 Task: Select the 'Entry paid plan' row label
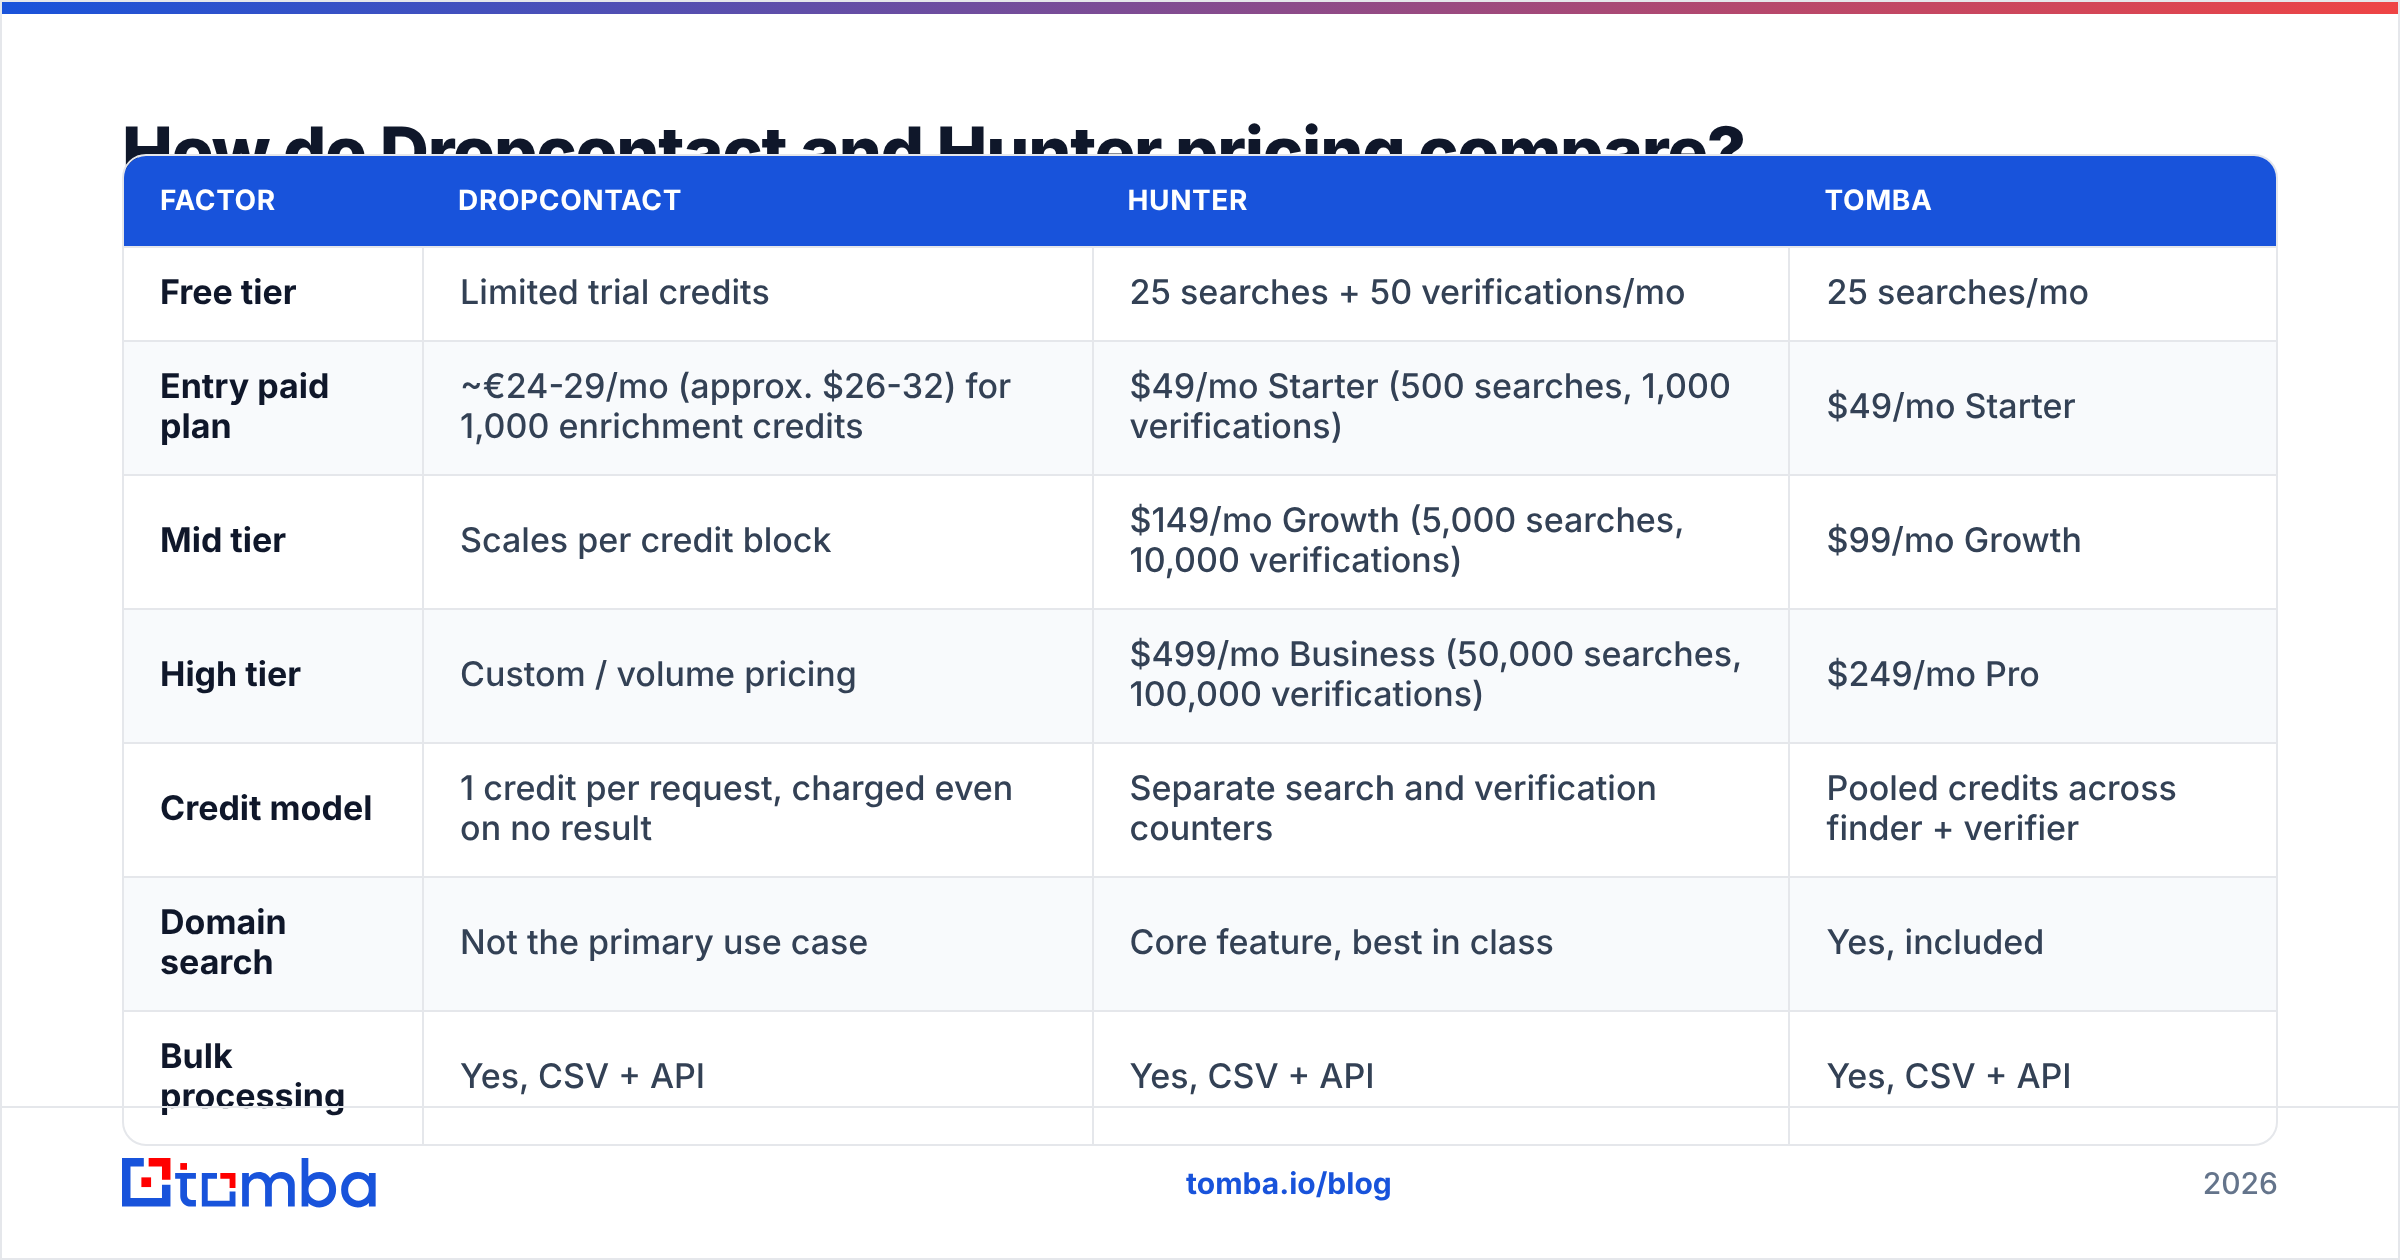click(244, 406)
